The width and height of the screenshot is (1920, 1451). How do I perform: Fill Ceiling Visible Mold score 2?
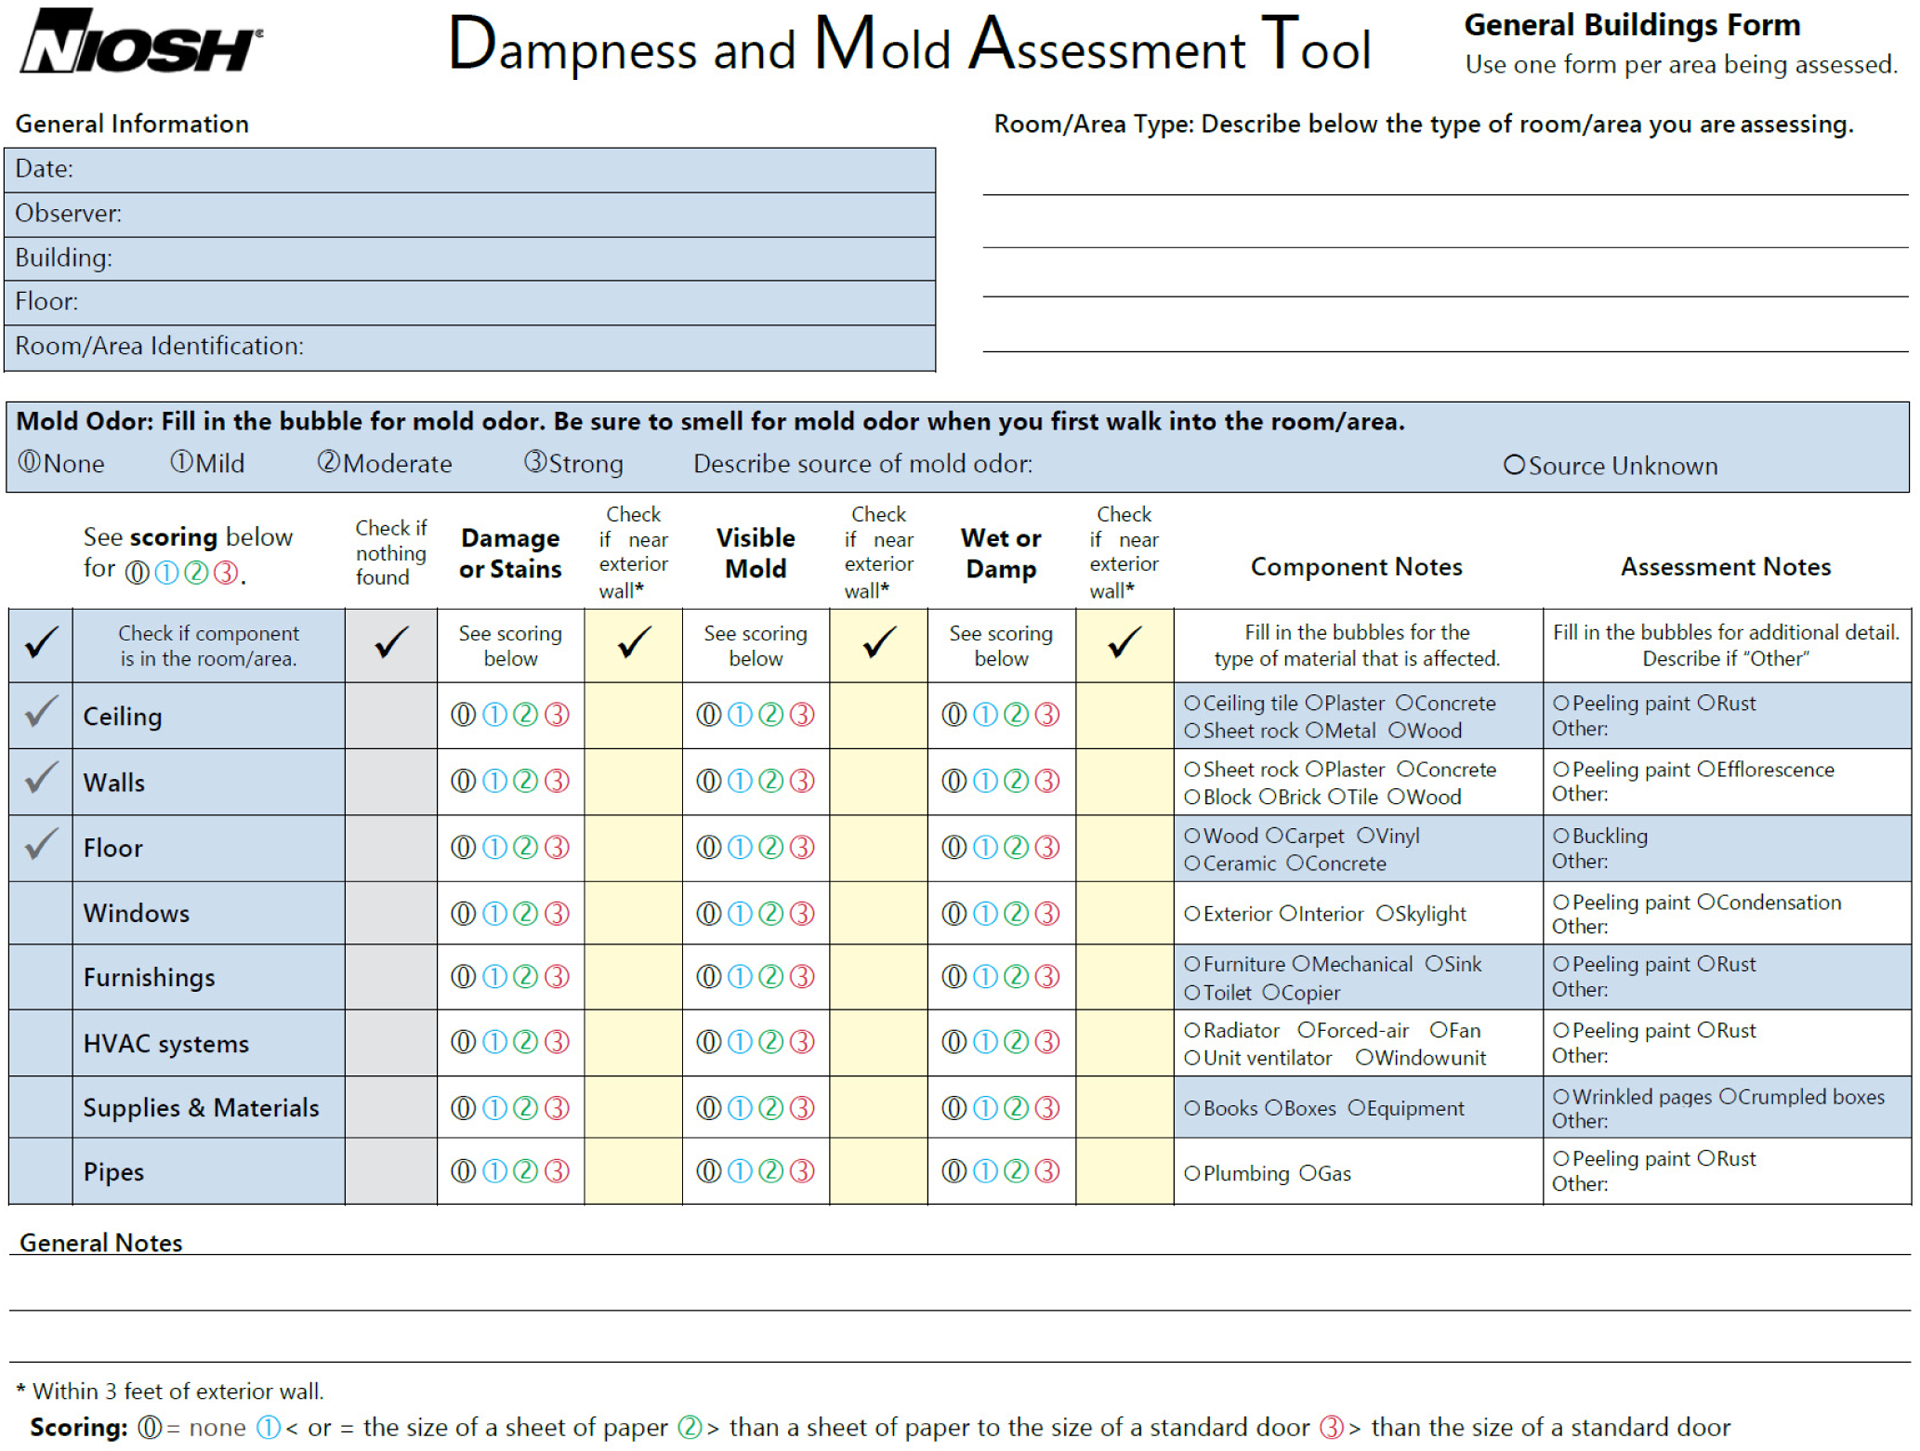770,715
